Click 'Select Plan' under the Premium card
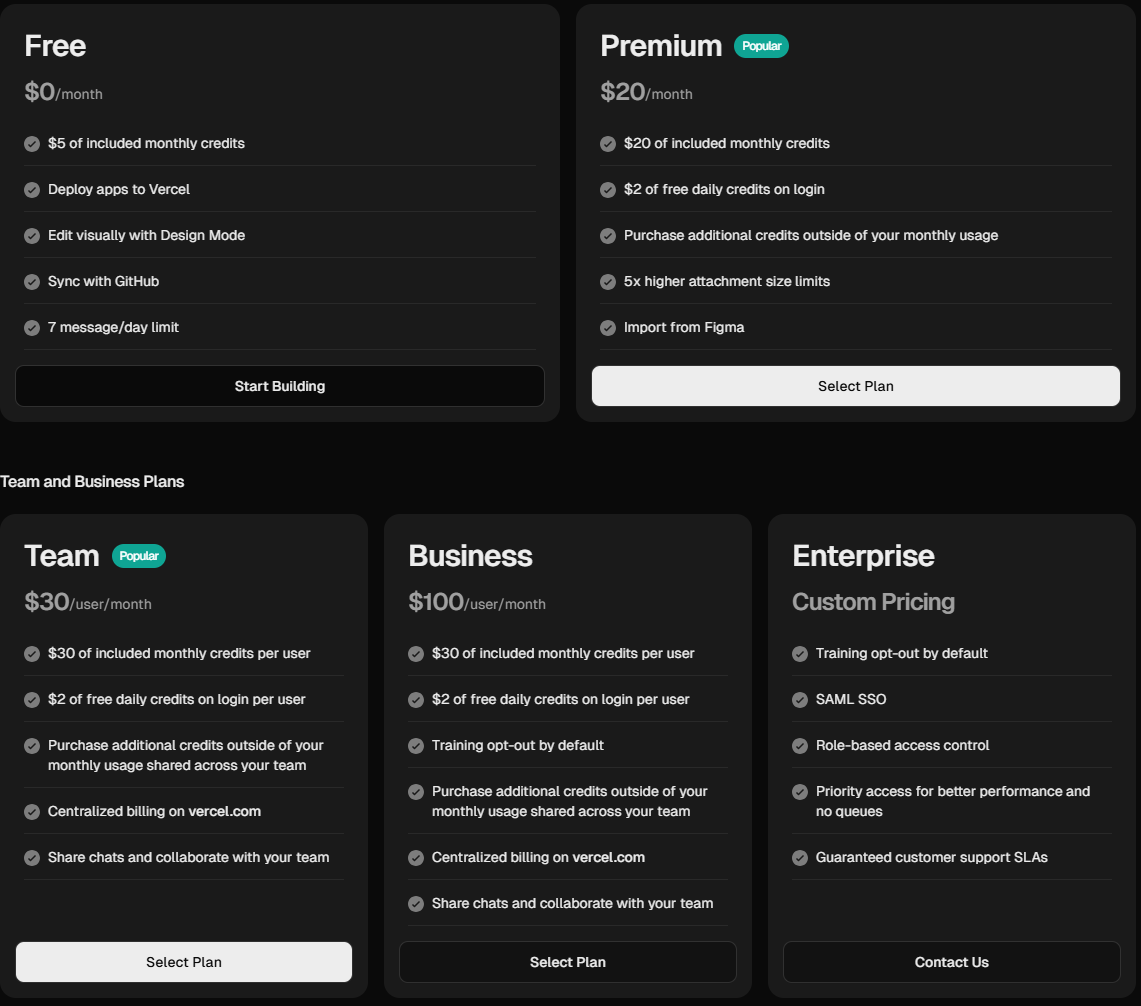 point(856,386)
